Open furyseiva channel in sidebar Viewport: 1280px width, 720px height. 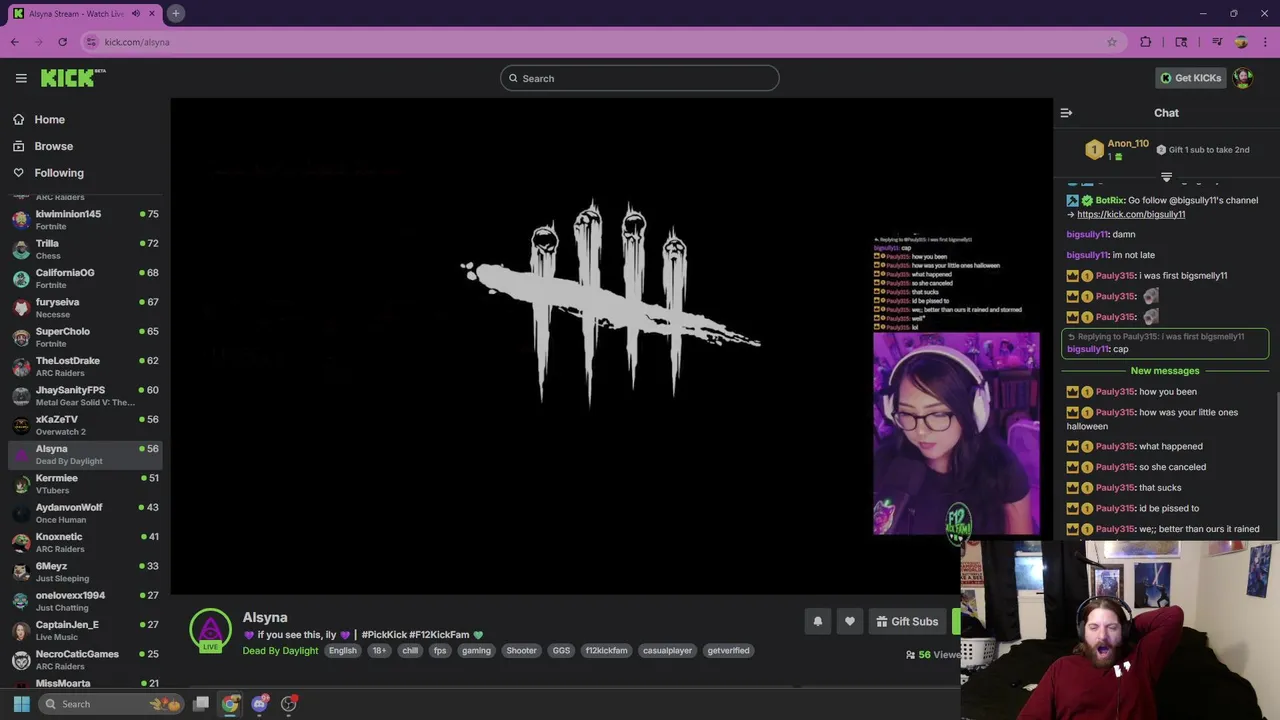pos(85,308)
